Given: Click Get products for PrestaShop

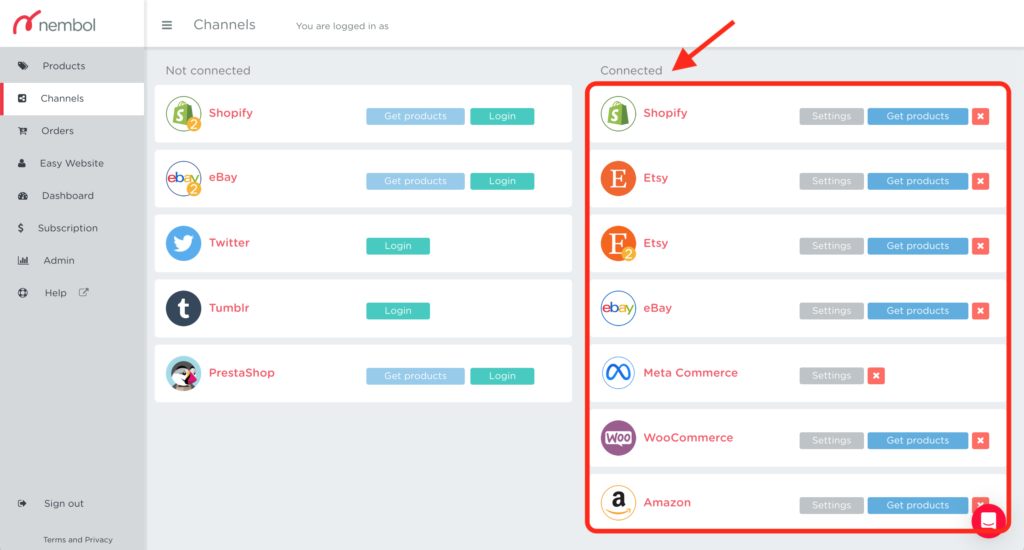Looking at the screenshot, I should tap(415, 376).
